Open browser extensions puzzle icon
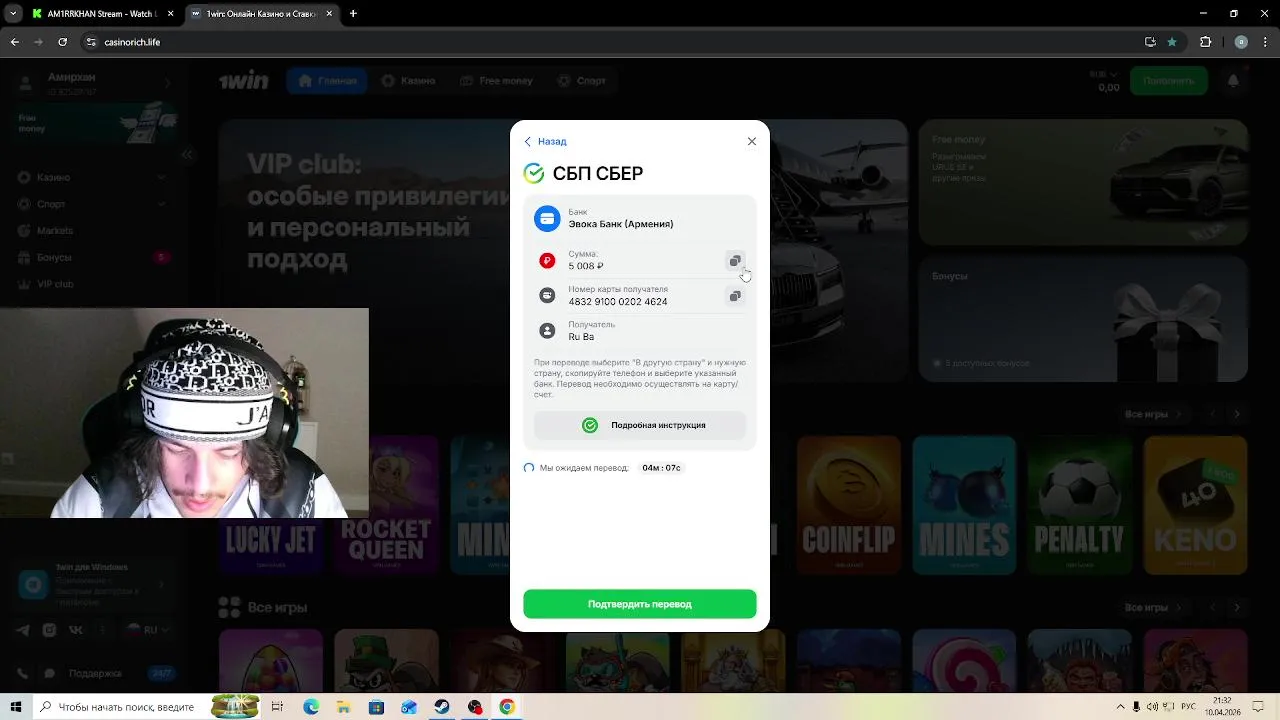The height and width of the screenshot is (720, 1280). [x=1205, y=42]
